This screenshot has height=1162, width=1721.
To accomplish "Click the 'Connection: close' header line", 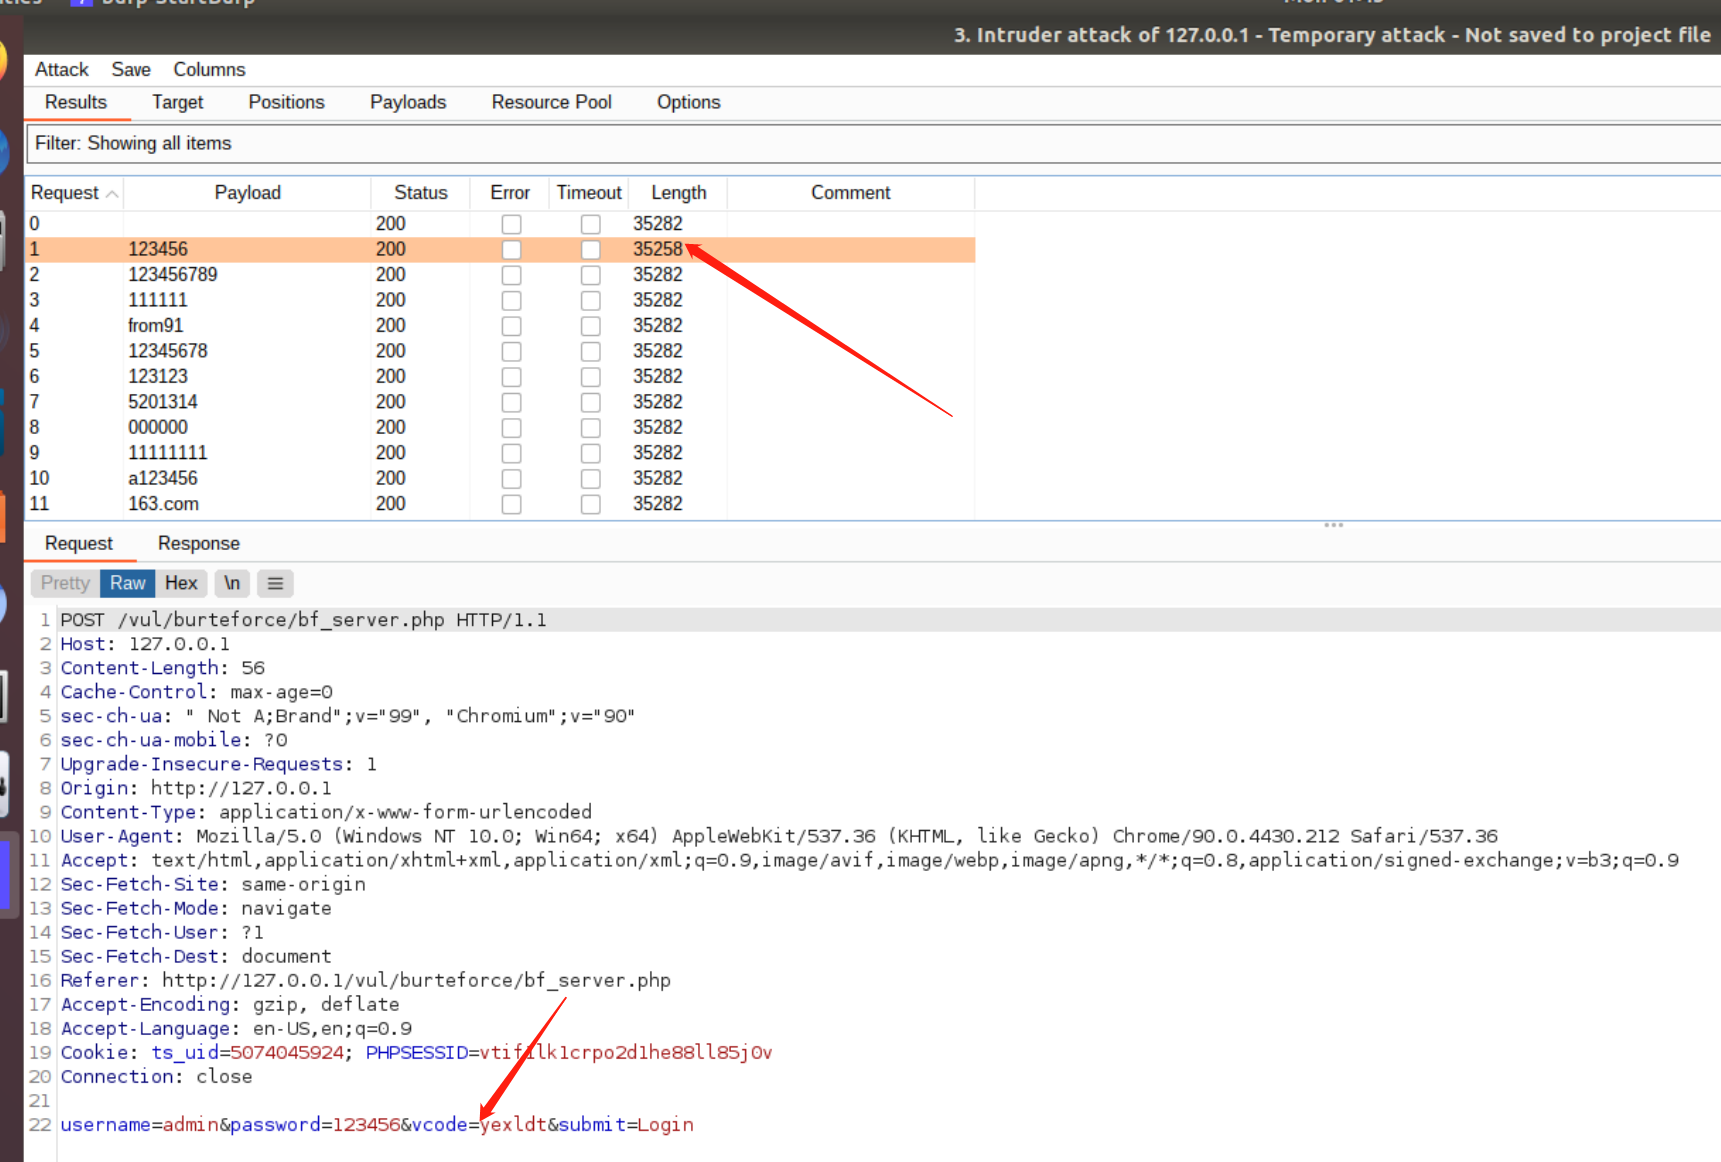I will 156,1076.
